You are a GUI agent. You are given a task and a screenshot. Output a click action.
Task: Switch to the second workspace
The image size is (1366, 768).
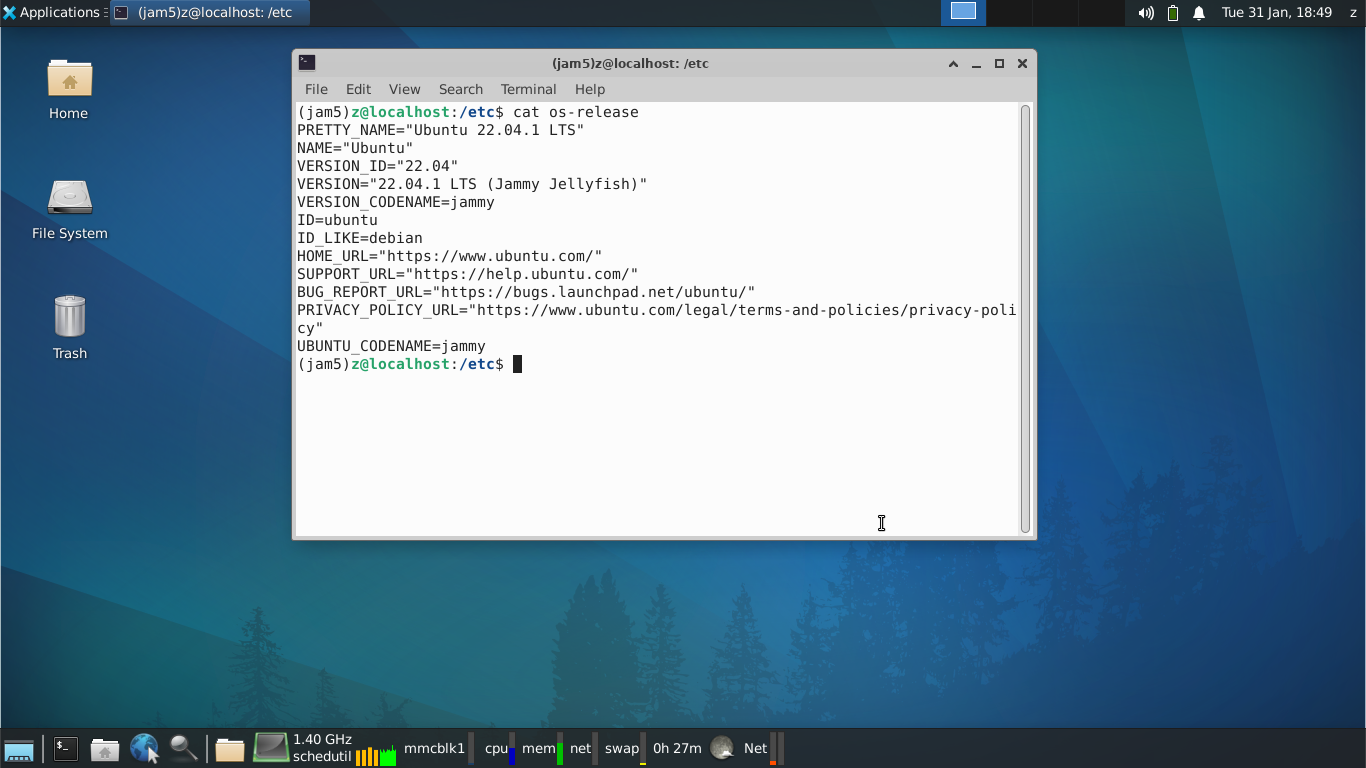1008,13
